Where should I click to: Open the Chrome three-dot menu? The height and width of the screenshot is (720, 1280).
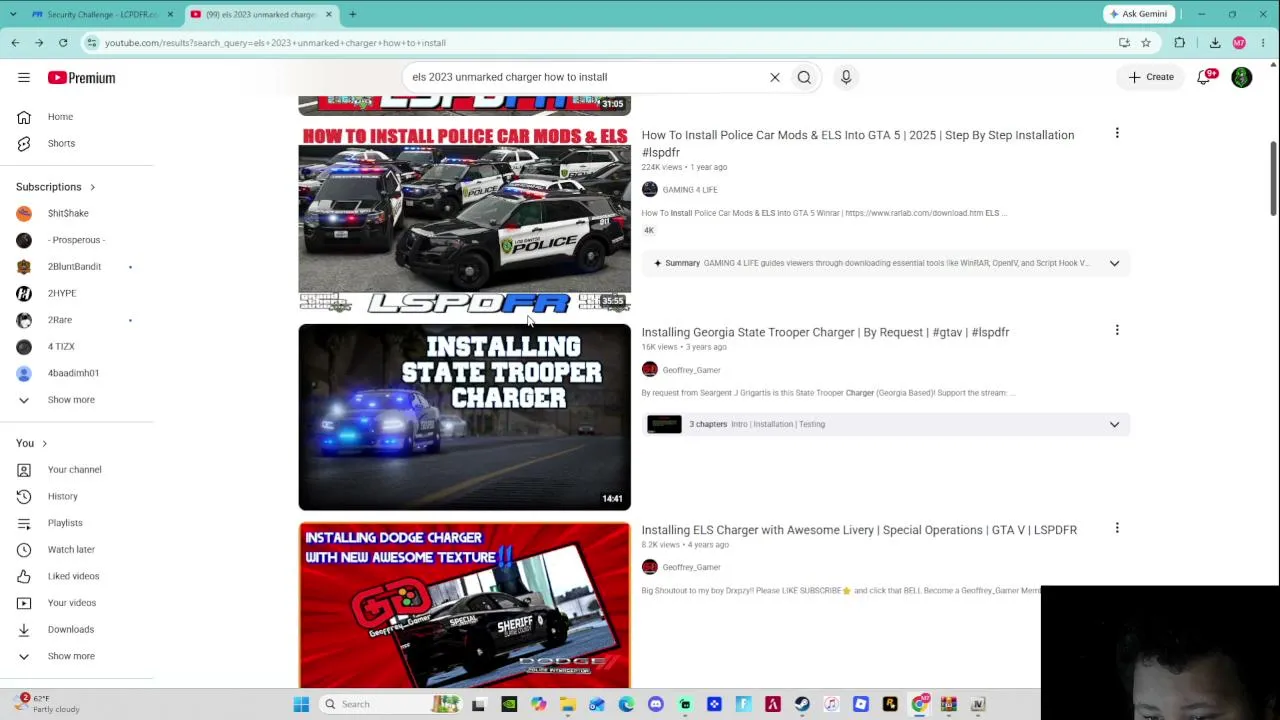(x=1264, y=43)
